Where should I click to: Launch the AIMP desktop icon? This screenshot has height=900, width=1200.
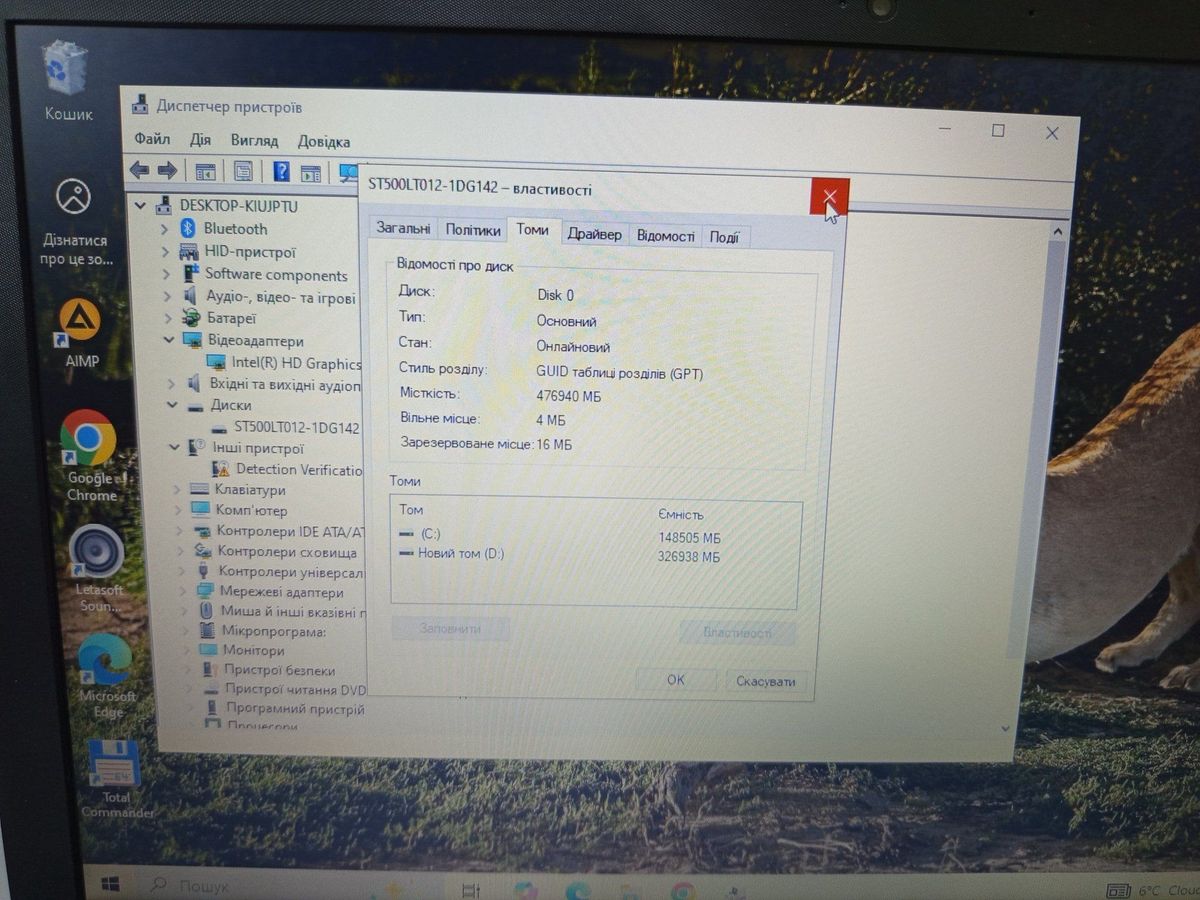[x=81, y=322]
